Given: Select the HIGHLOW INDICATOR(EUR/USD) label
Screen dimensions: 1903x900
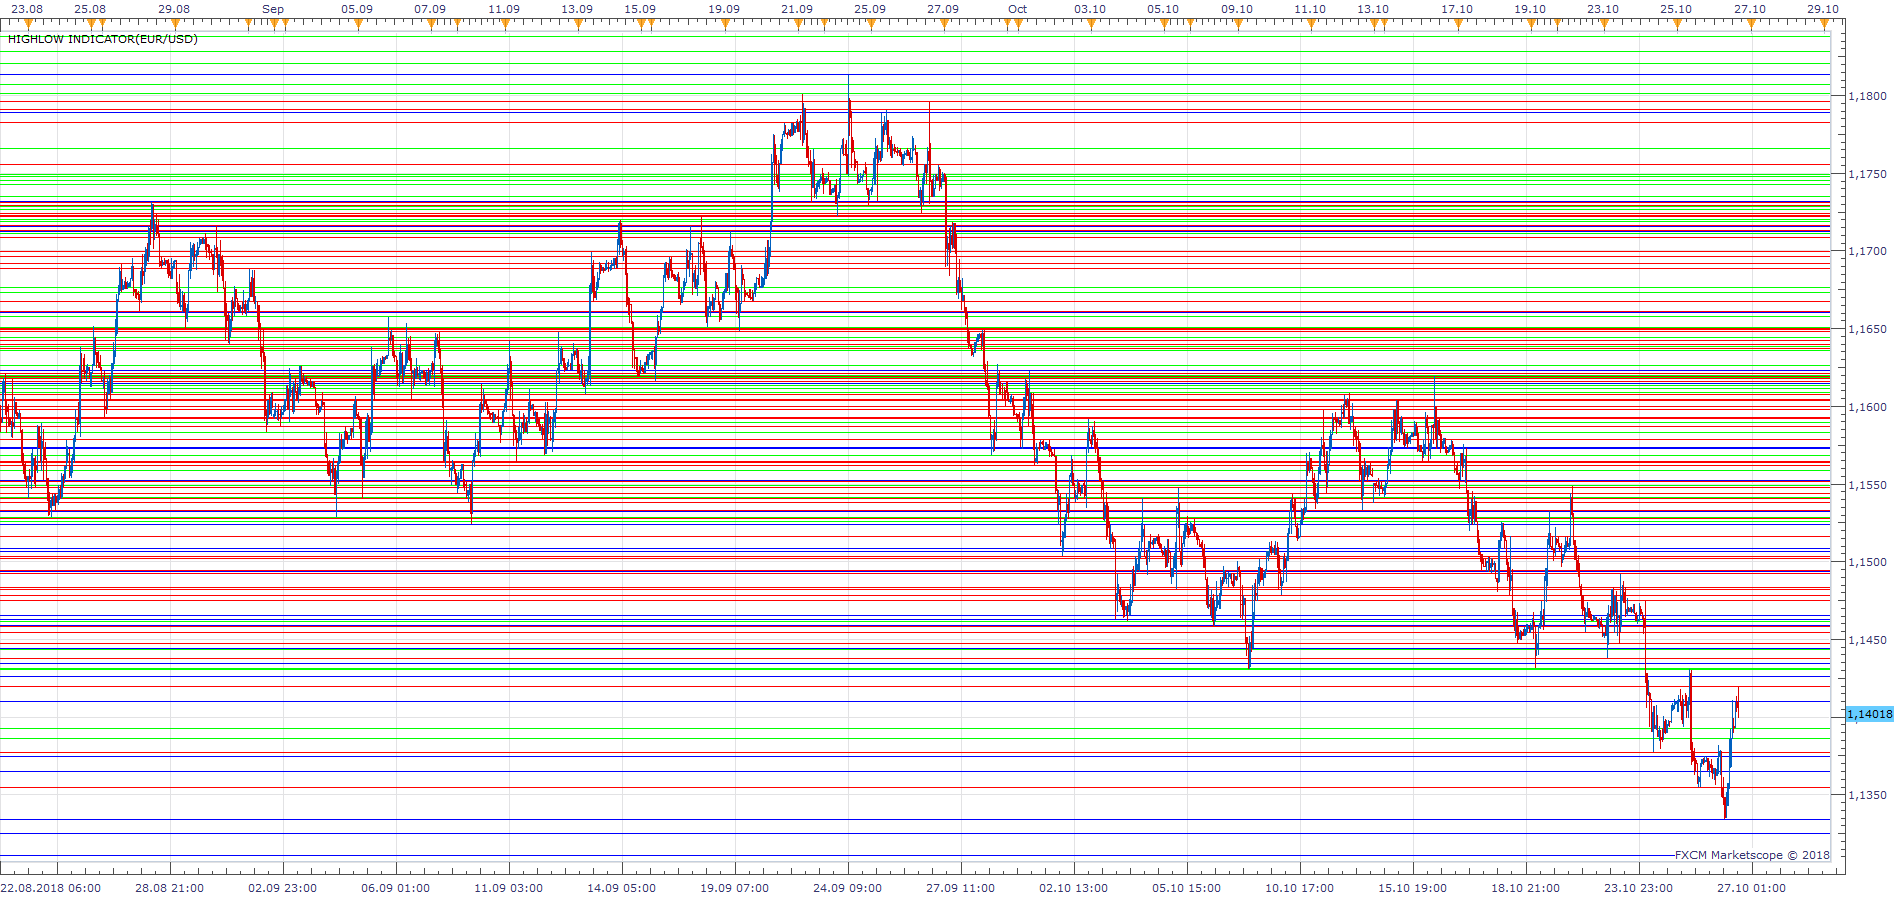Looking at the screenshot, I should pos(103,39).
